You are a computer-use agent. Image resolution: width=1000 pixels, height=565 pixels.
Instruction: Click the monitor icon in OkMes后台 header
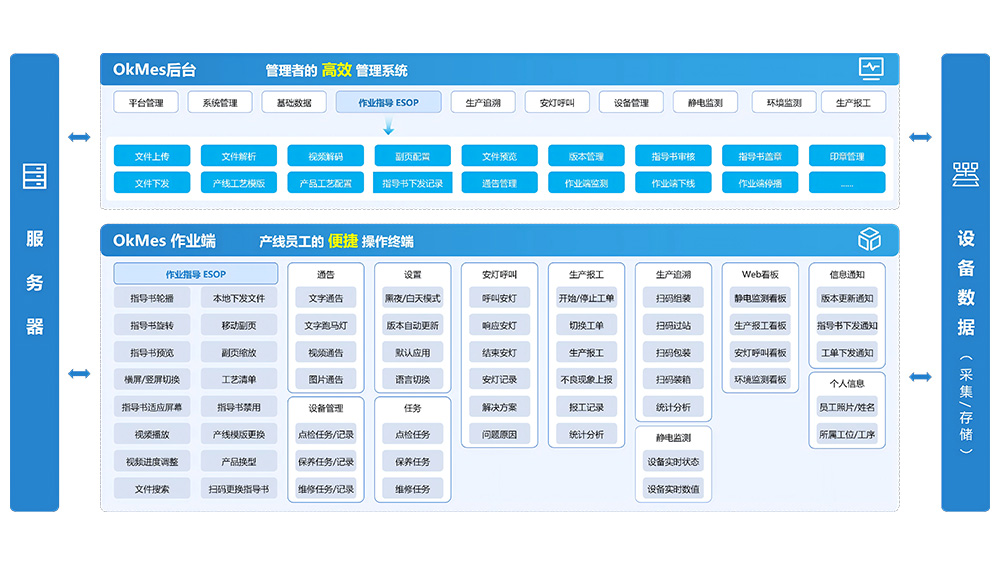[871, 68]
